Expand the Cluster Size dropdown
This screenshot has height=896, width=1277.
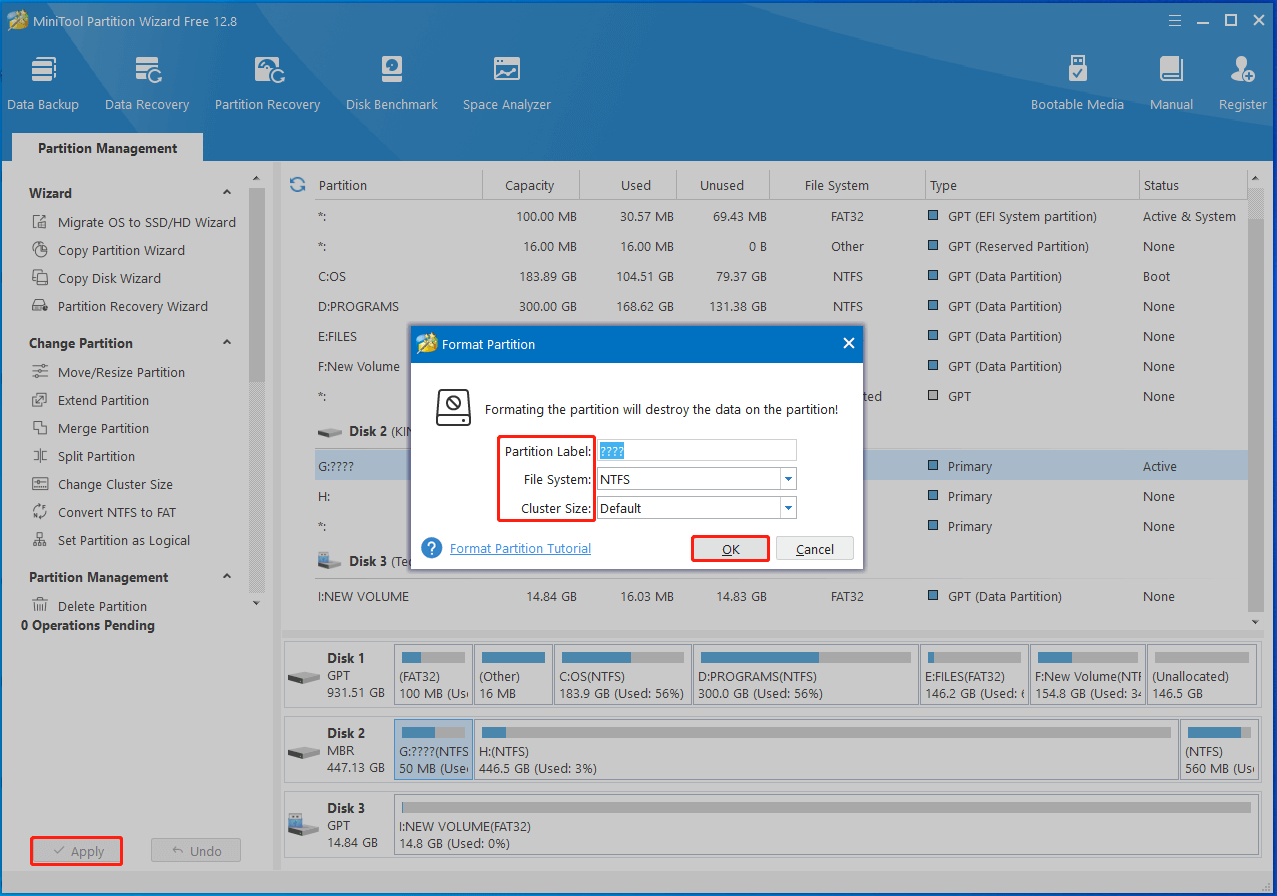[788, 508]
